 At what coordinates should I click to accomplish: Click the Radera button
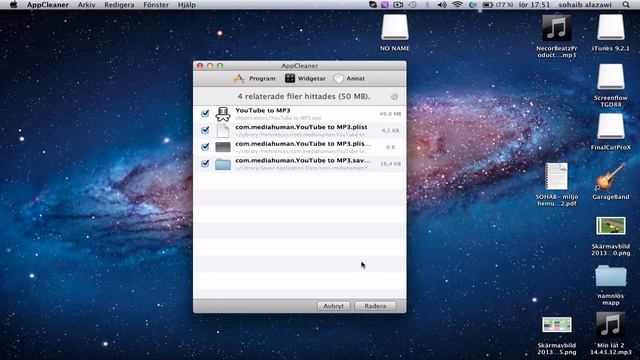click(x=375, y=306)
